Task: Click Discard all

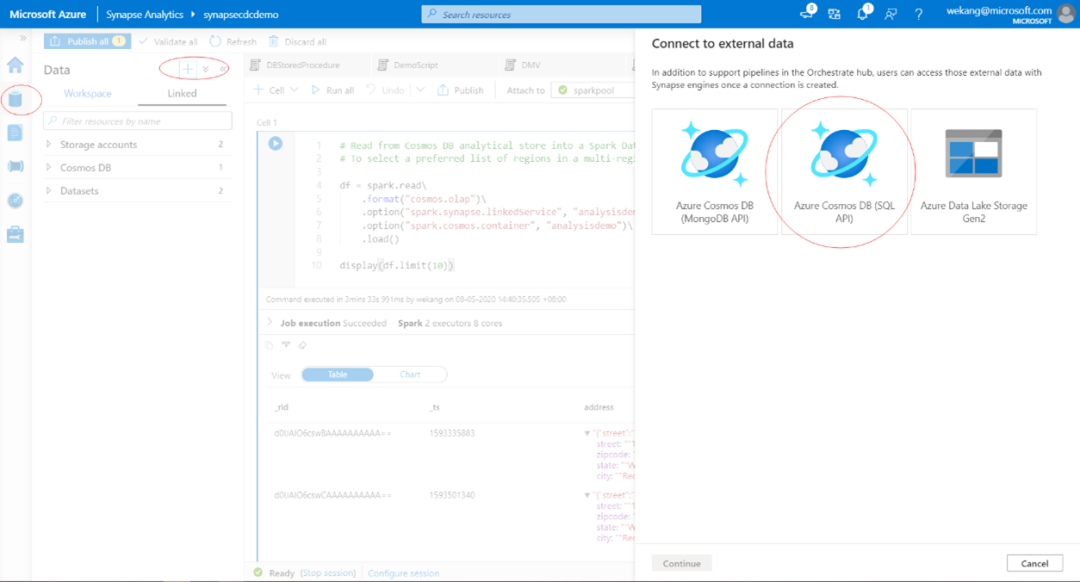Action: point(298,41)
